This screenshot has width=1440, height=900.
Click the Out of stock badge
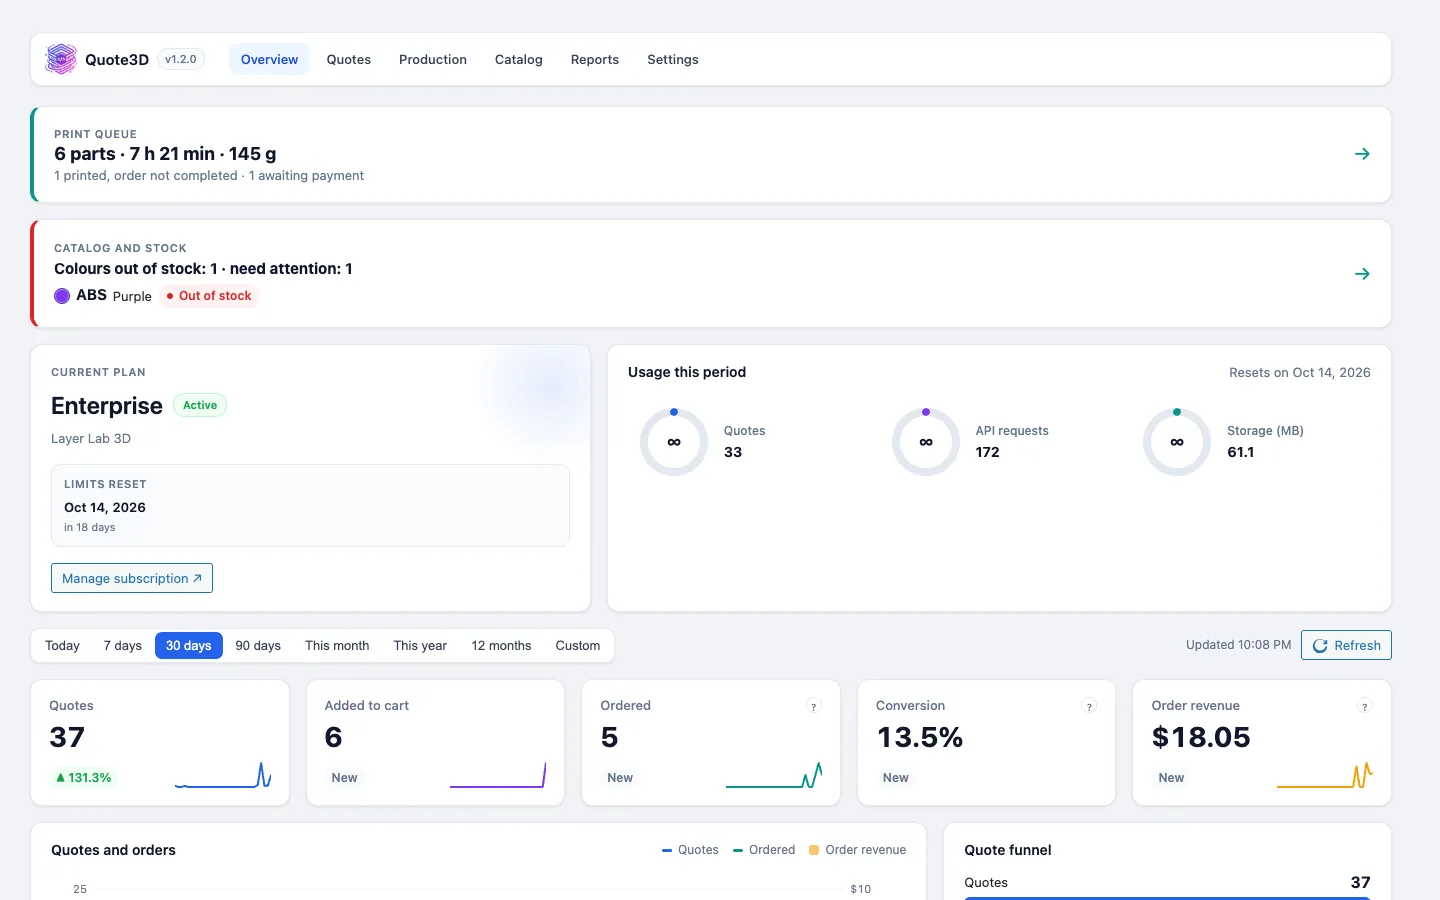(x=209, y=296)
